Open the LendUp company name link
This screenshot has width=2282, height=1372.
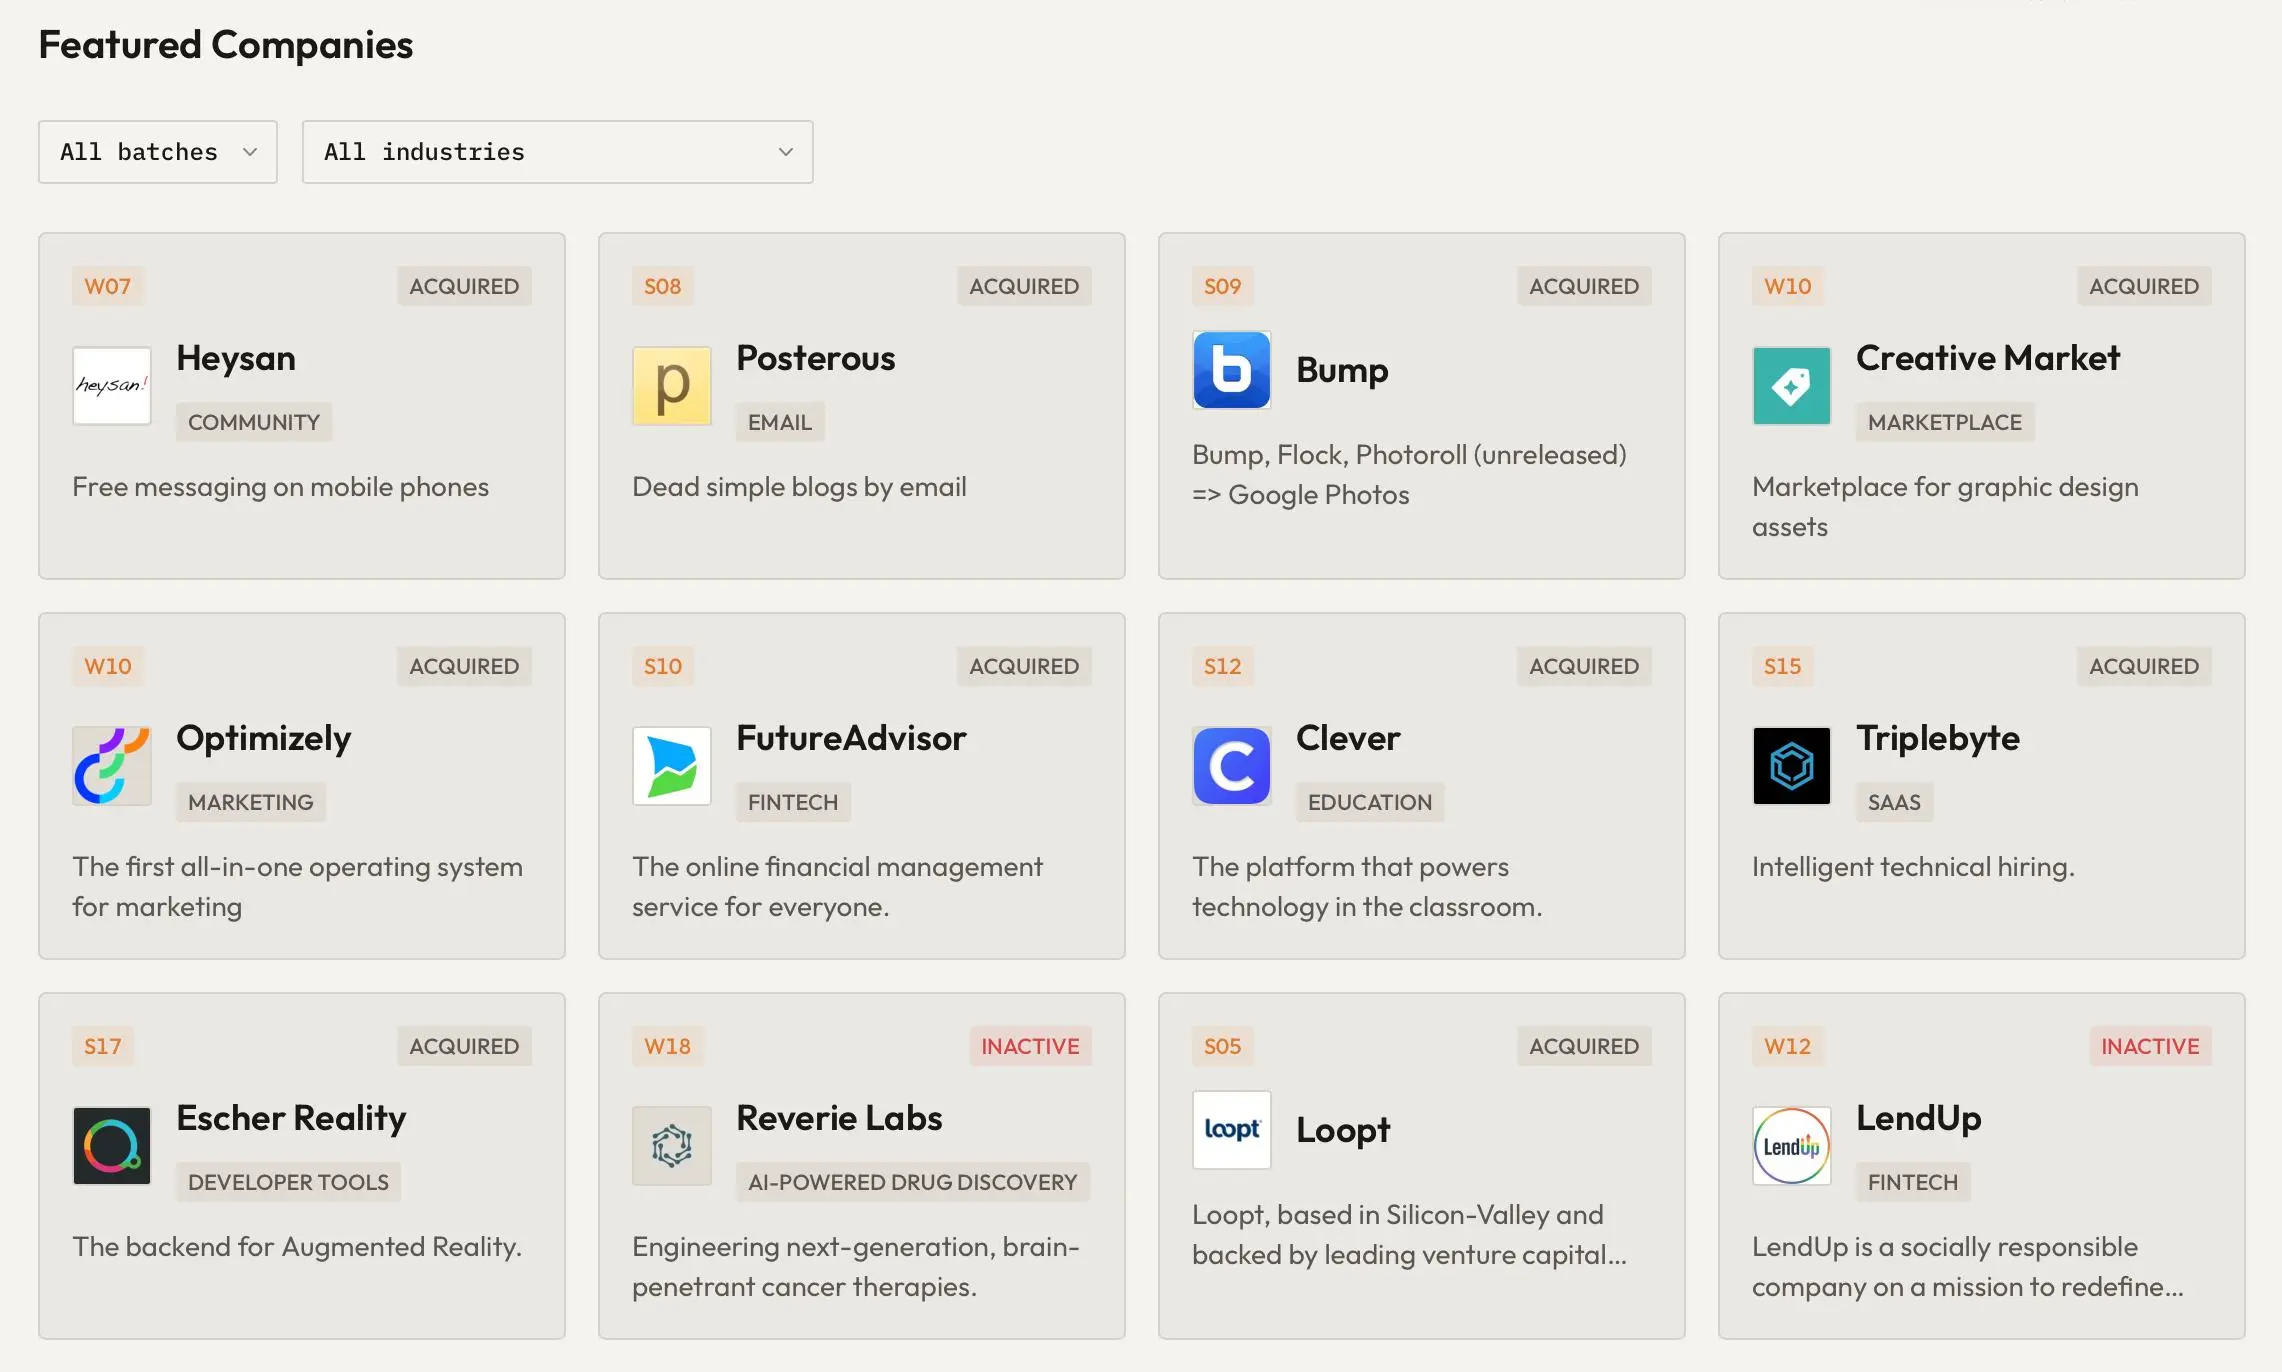[x=1919, y=1118]
